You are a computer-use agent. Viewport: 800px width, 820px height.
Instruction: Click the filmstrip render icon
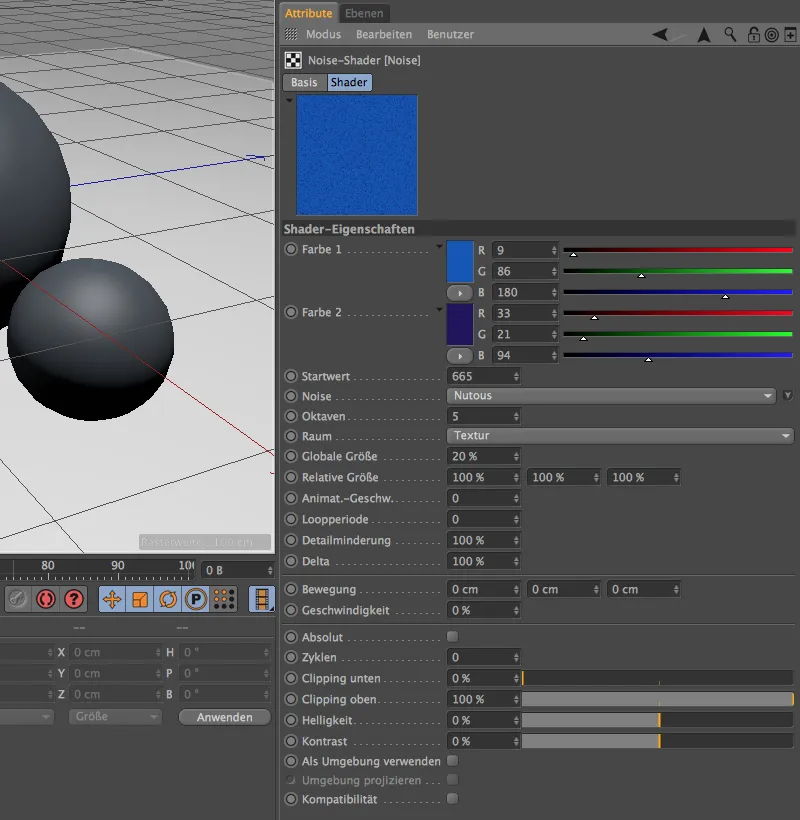pyautogui.click(x=262, y=599)
